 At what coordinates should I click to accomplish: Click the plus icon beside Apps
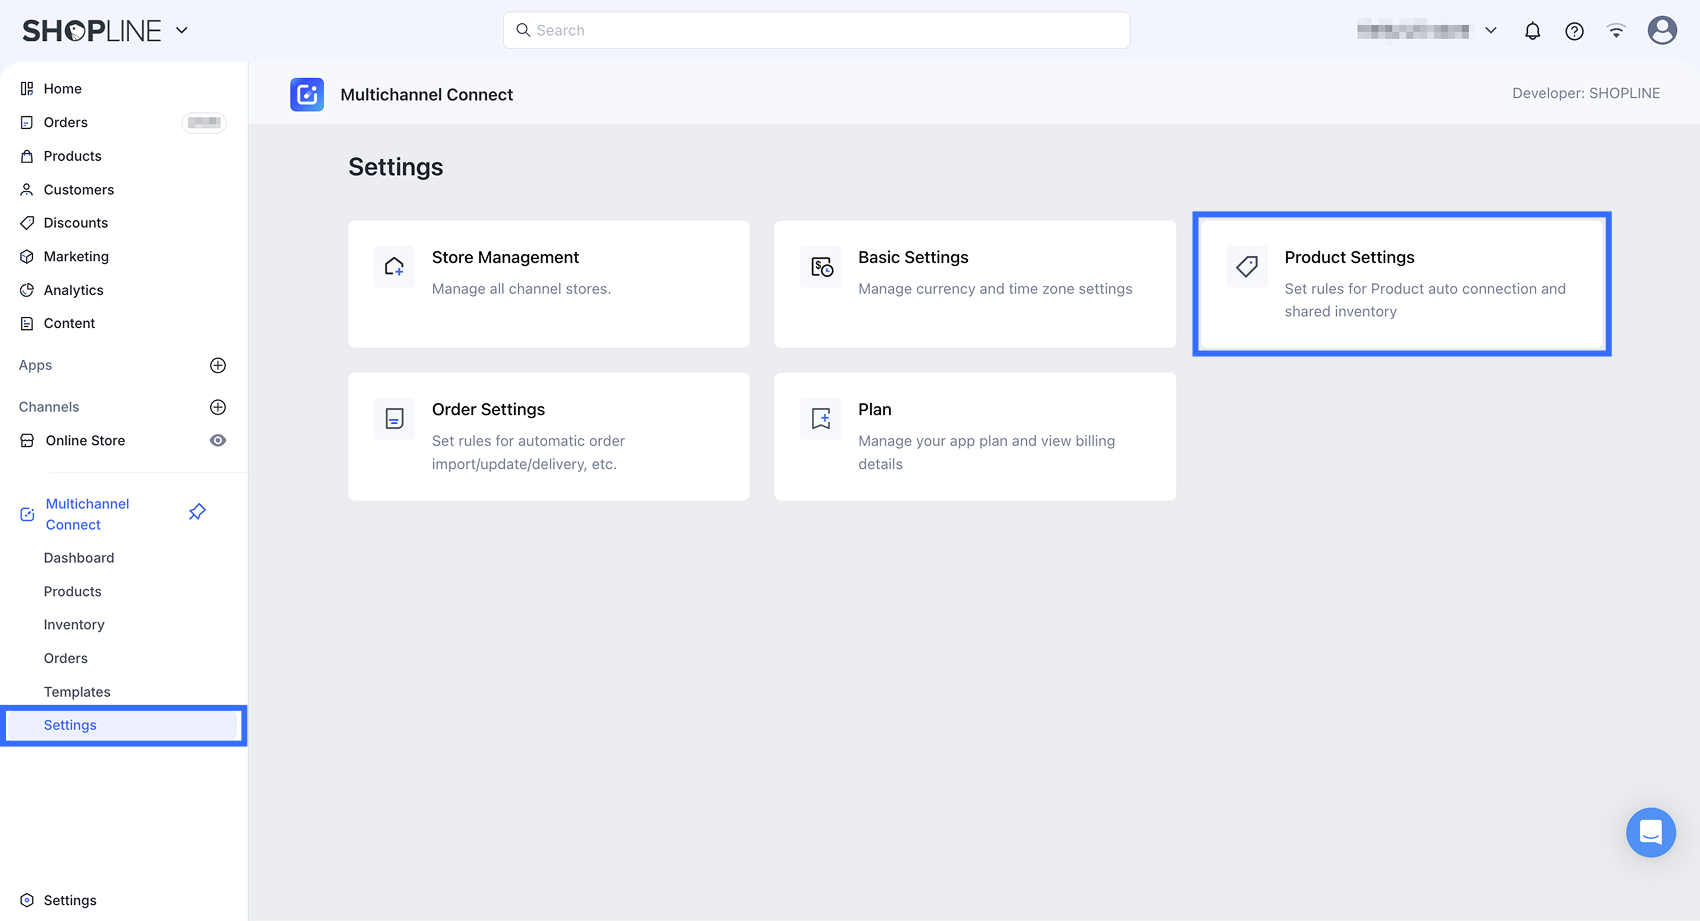pos(218,365)
